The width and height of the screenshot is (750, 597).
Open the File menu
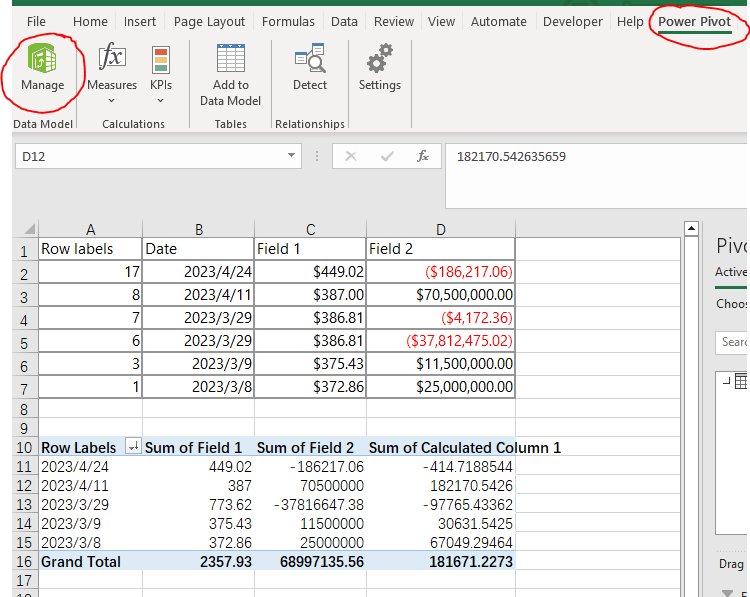click(37, 22)
